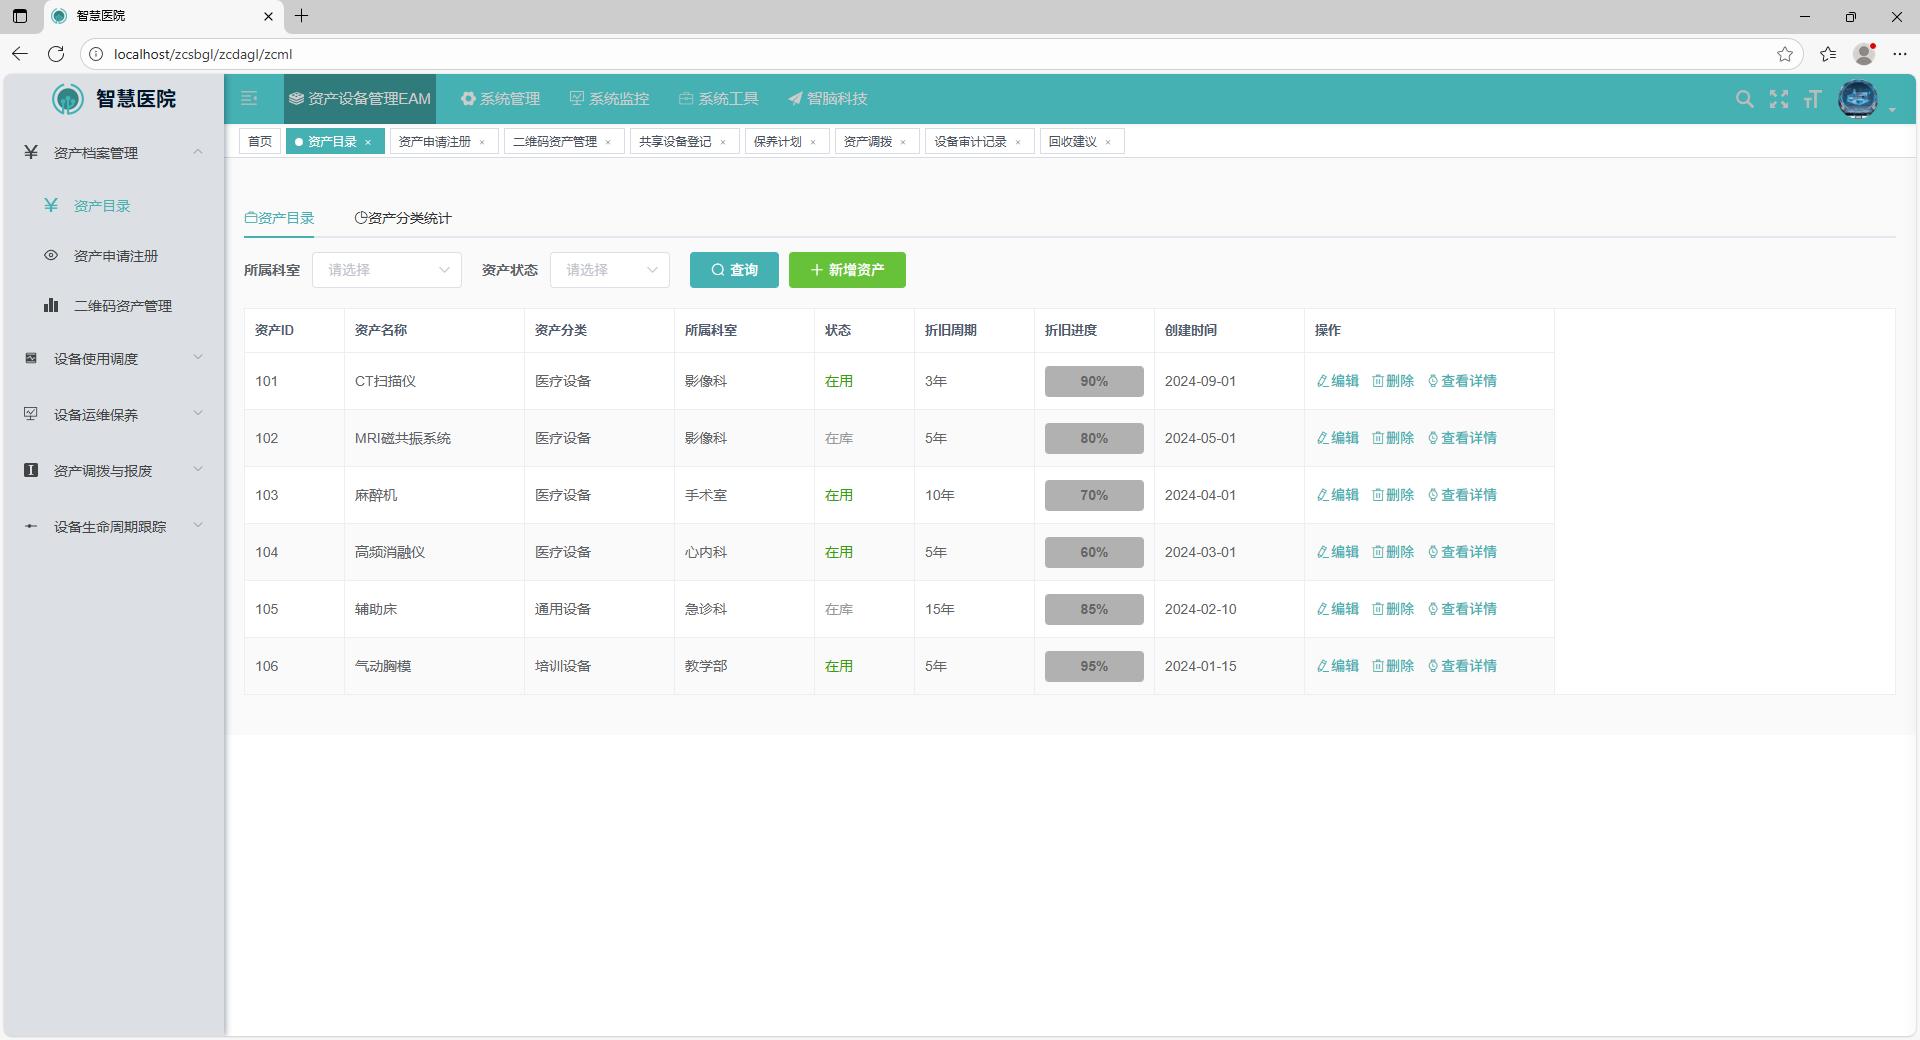
Task: Click the browser refresh icon
Action: click(x=56, y=54)
